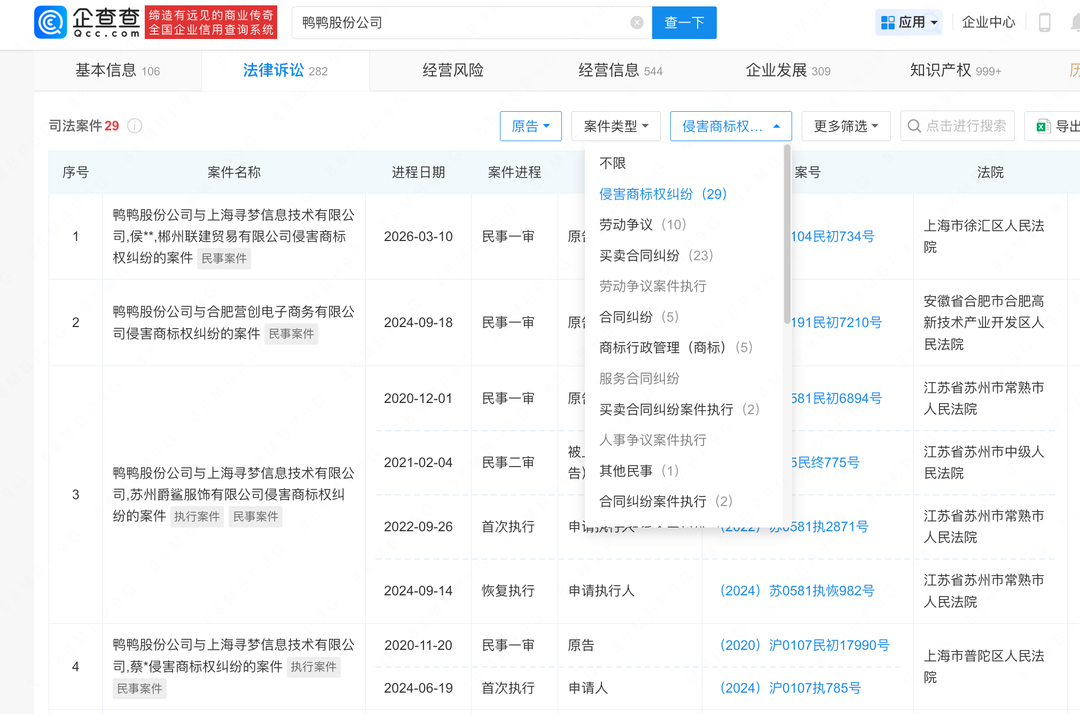Viewport: 1080px width, 714px height.
Task: Click the Qcc.com logo icon
Action: click(x=50, y=22)
